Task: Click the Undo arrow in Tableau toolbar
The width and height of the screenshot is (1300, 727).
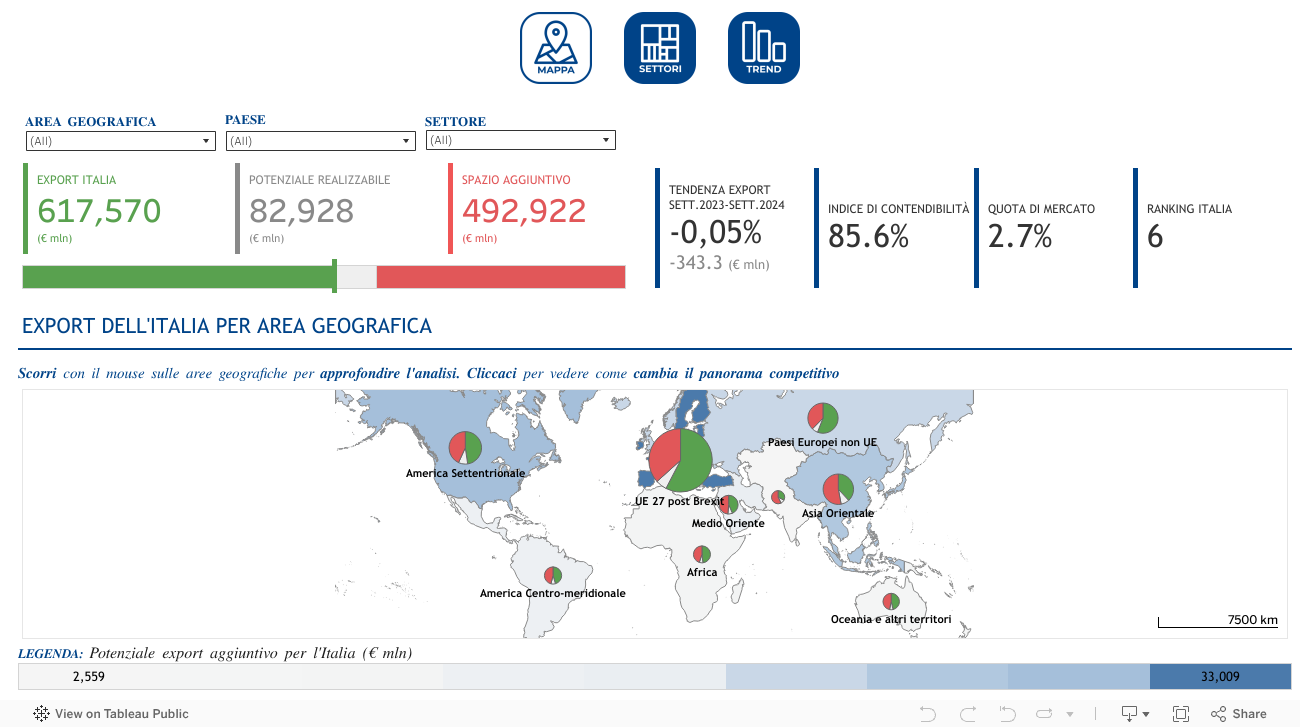Action: click(x=927, y=714)
